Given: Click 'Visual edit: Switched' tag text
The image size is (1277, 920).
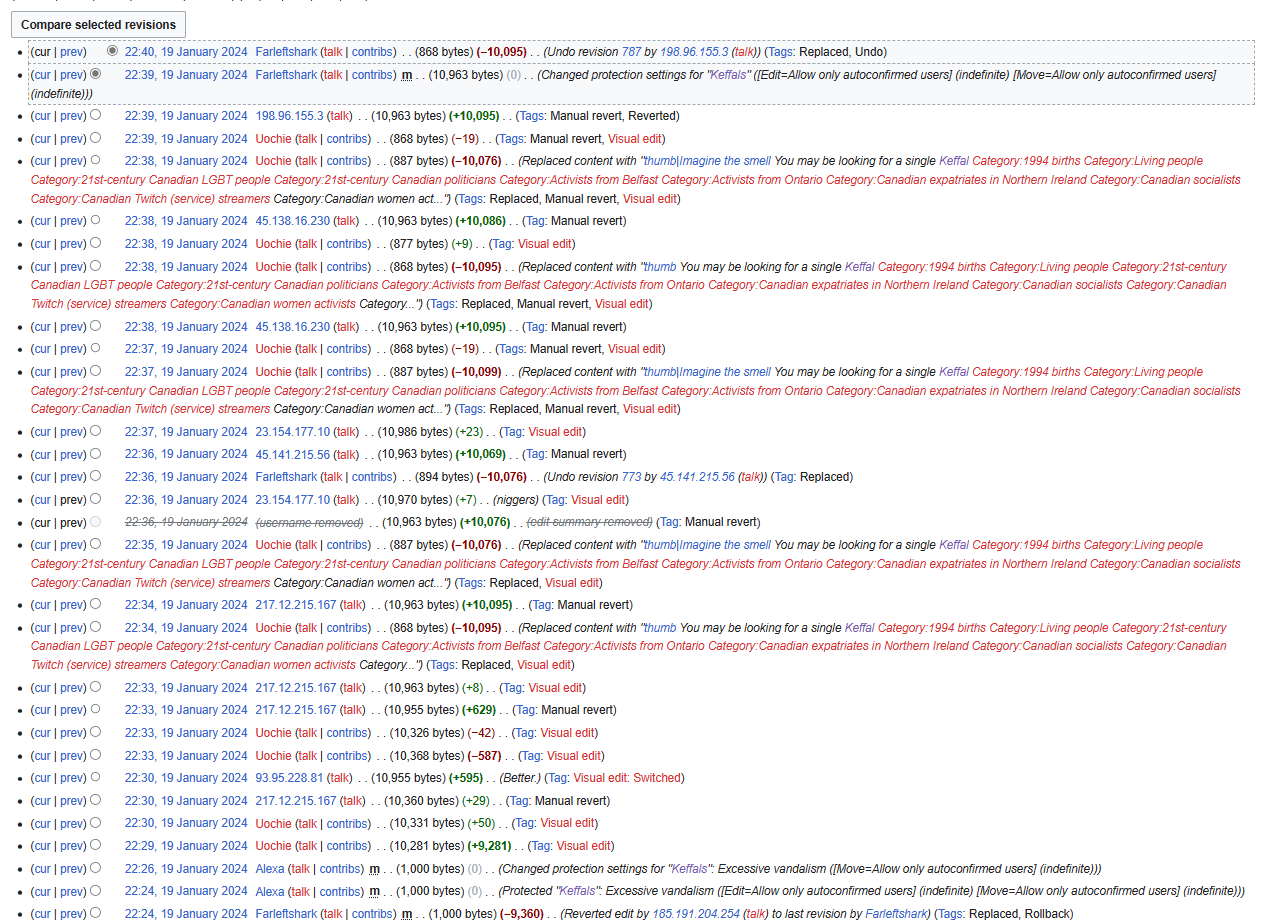Looking at the screenshot, I should click(x=627, y=778).
